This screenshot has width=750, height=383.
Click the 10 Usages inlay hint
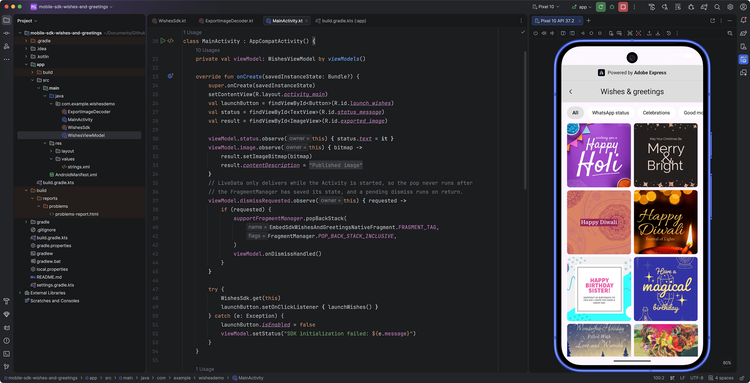(207, 50)
